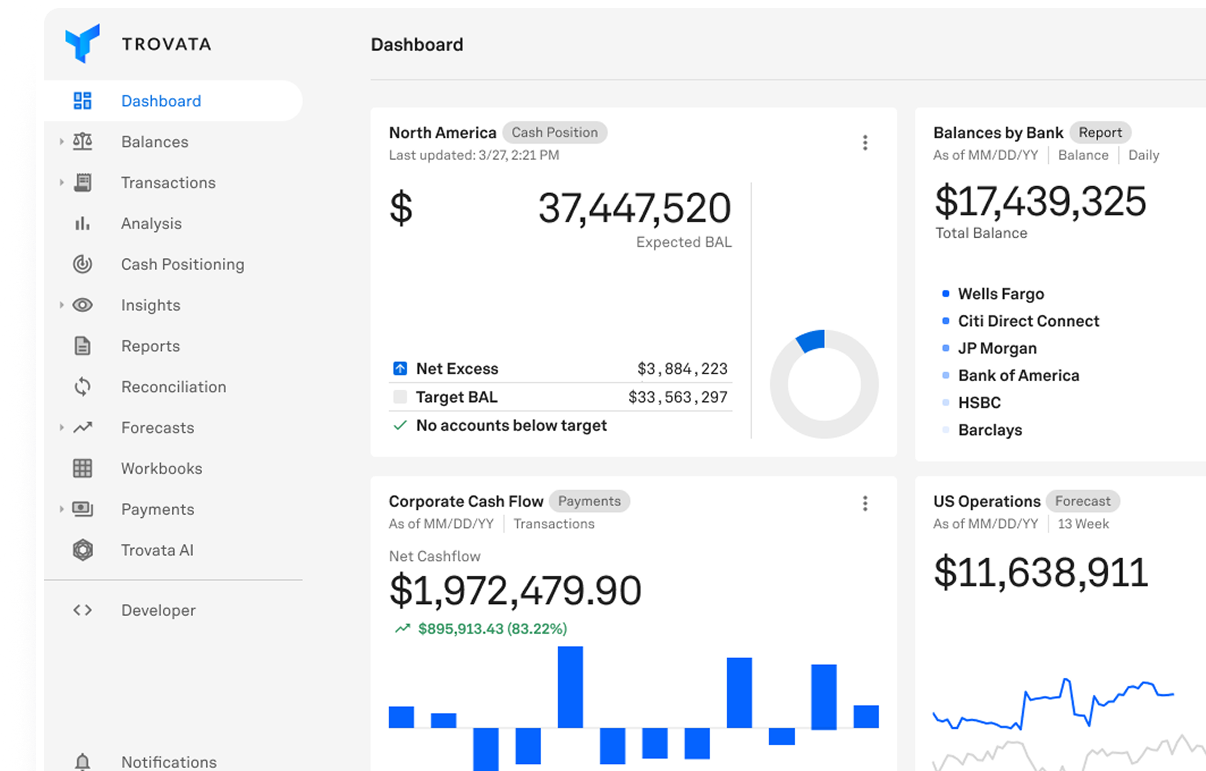Open Analysis via its bar-chart icon
Viewport: 1206px width, 771px height.
click(83, 223)
